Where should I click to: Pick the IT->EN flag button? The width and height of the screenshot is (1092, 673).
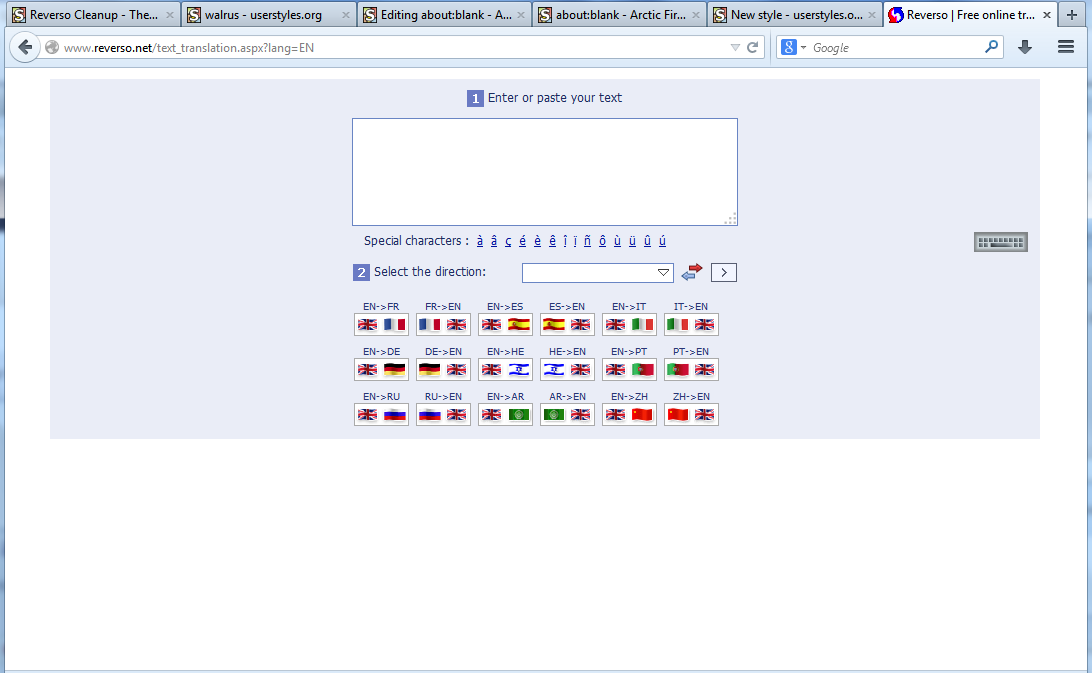691,325
